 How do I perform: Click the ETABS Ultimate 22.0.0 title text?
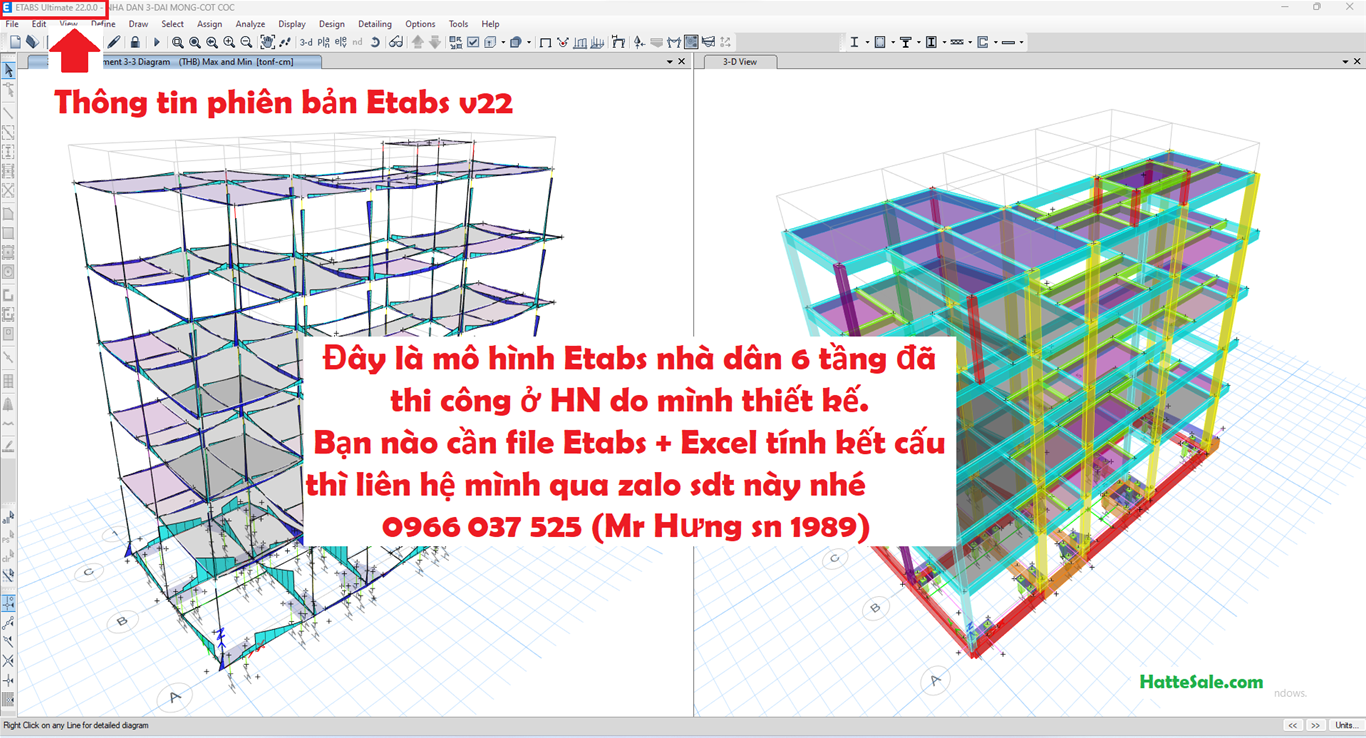pos(57,7)
